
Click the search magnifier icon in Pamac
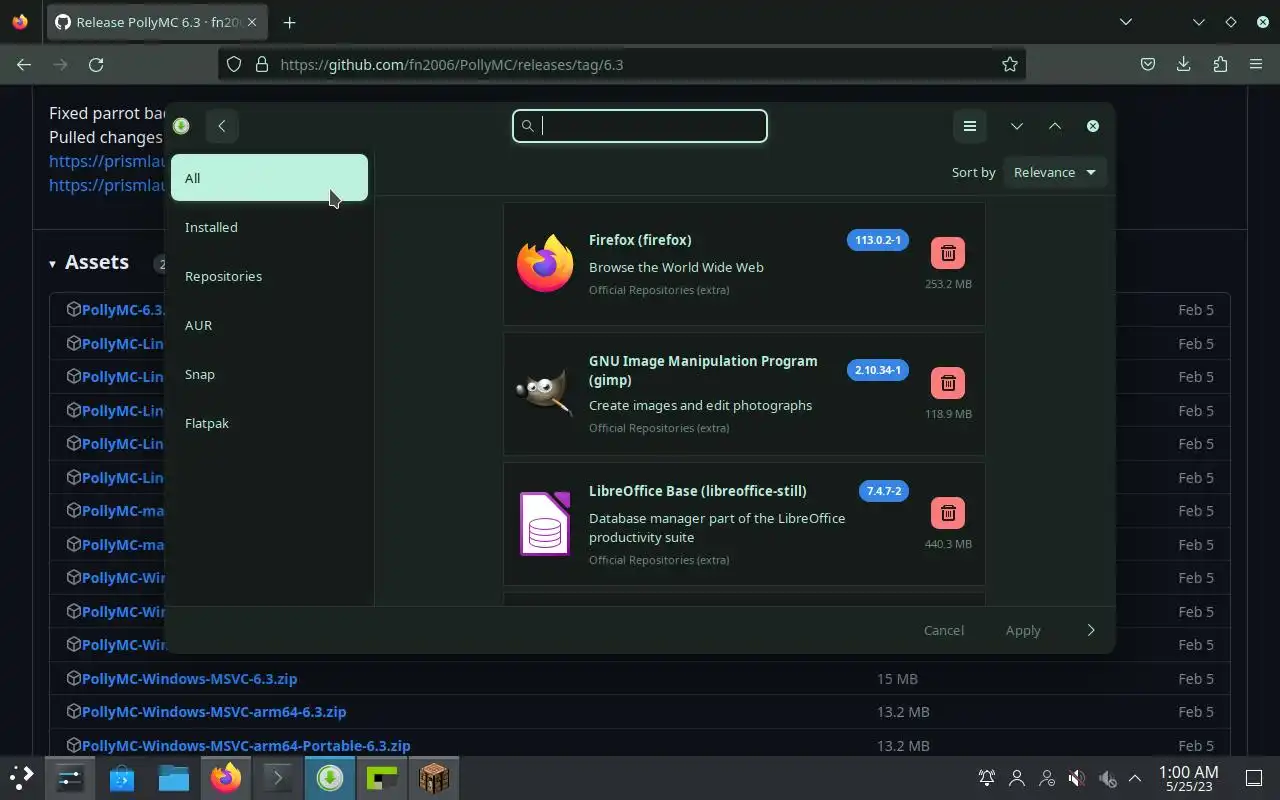tap(528, 126)
